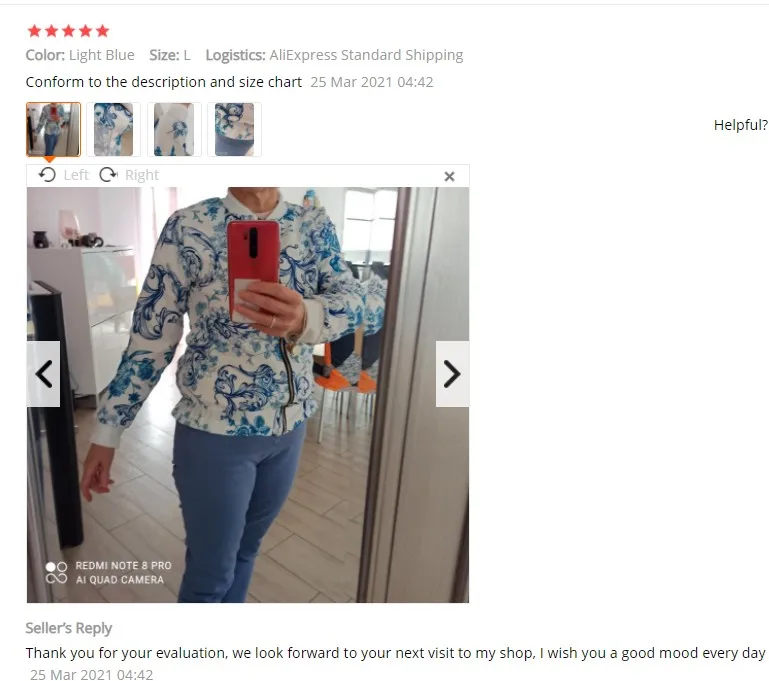The image size is (769, 681).
Task: Open fourth review photo thumbnail
Action: (234, 129)
